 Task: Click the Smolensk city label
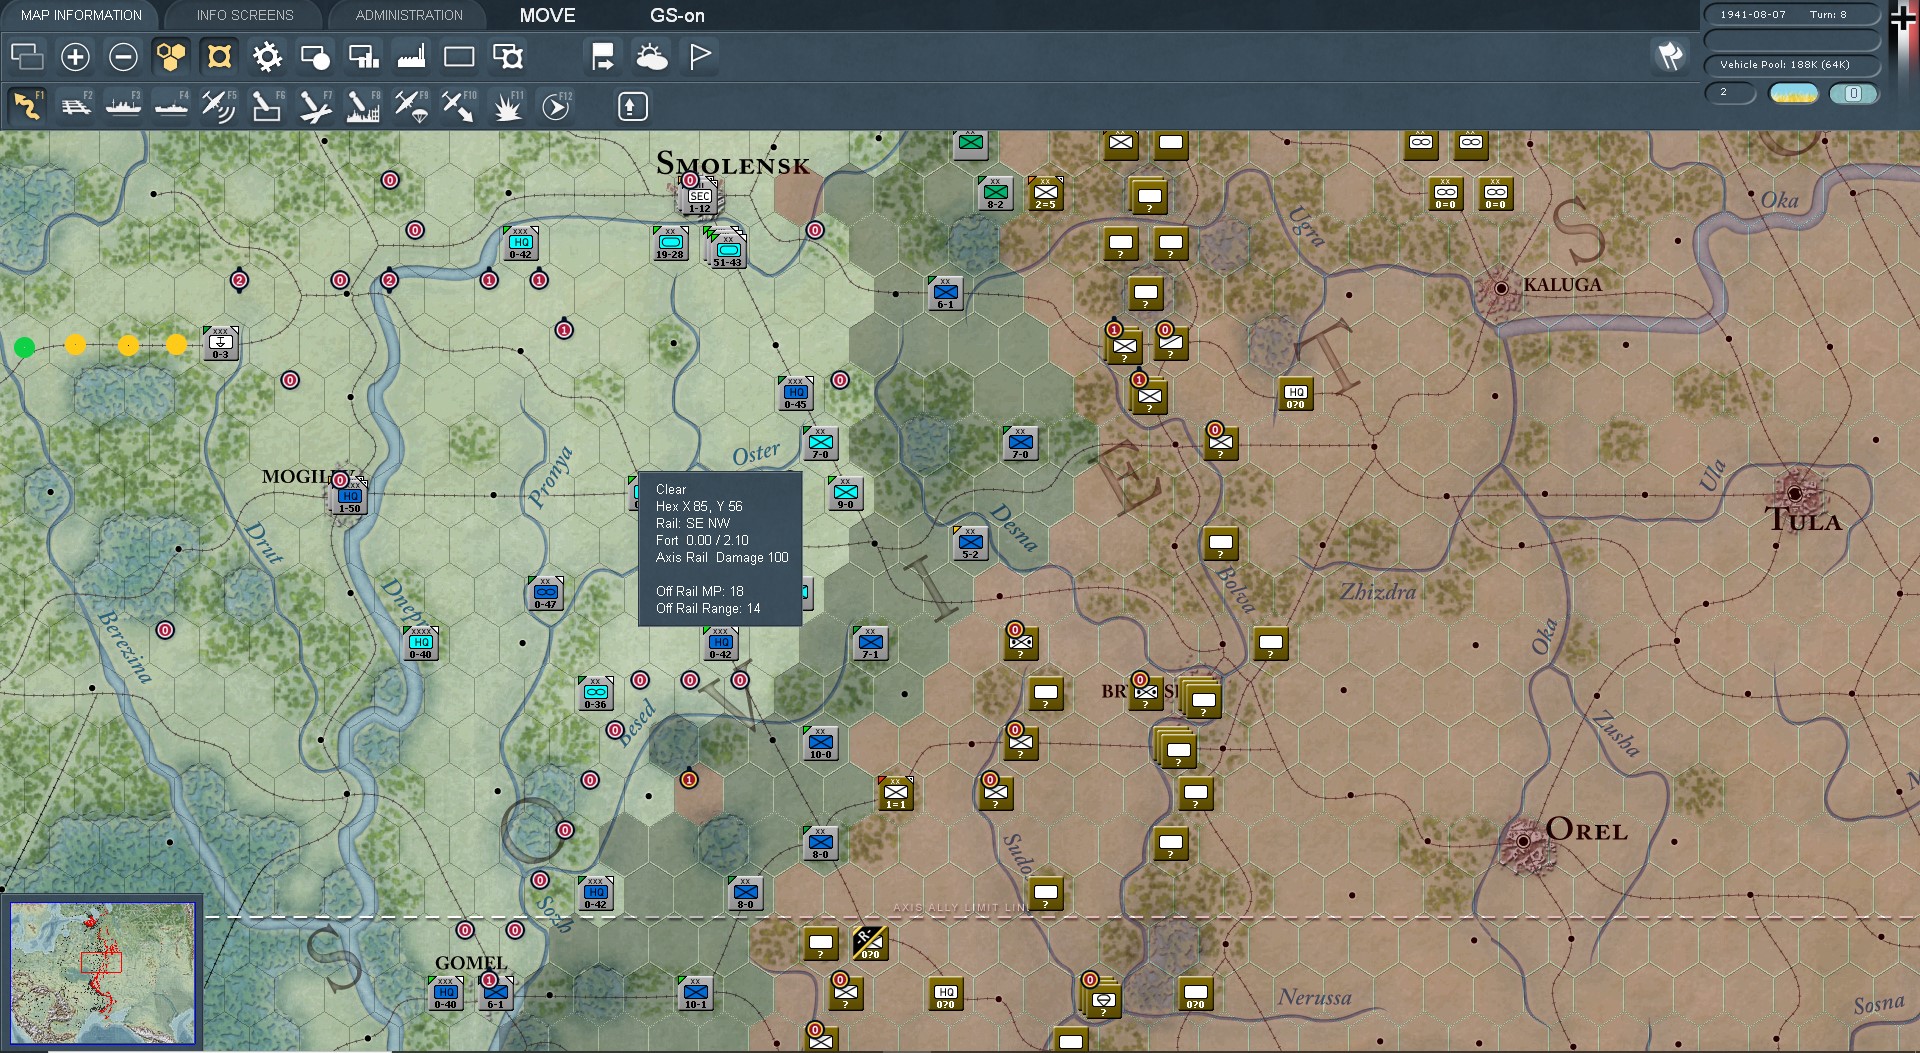coord(733,164)
